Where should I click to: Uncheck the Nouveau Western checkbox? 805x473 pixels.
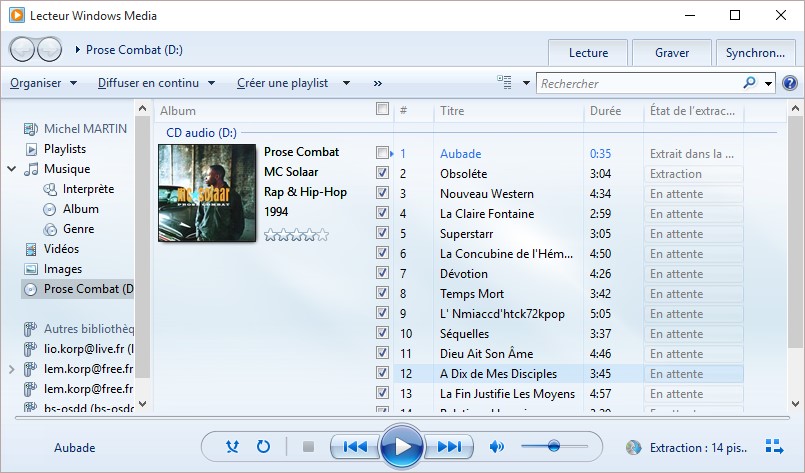coord(382,193)
